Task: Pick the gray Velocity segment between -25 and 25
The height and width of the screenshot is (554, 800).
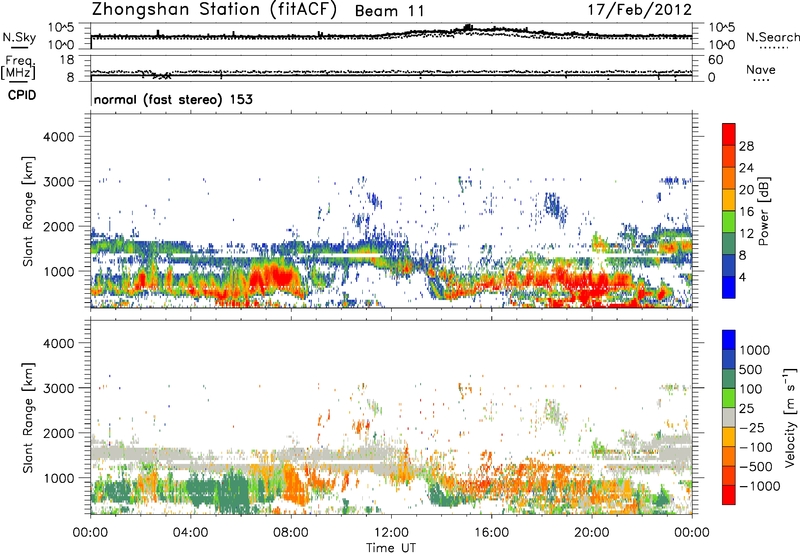Action: 729,418
